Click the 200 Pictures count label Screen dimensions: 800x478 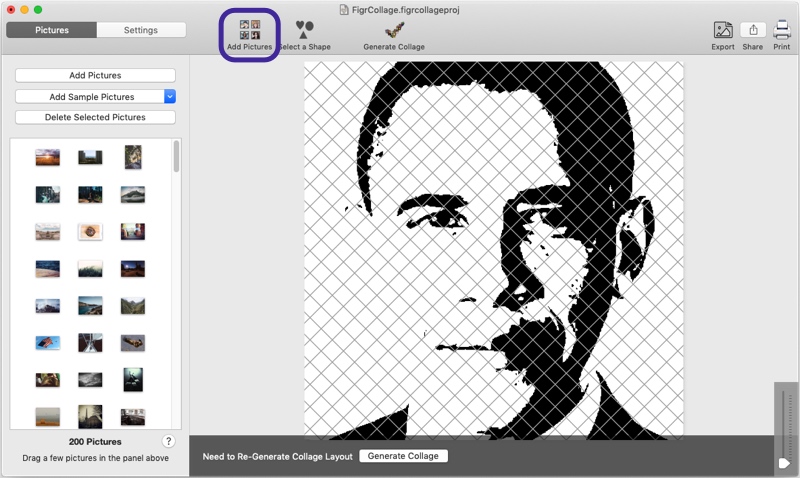[x=95, y=442]
